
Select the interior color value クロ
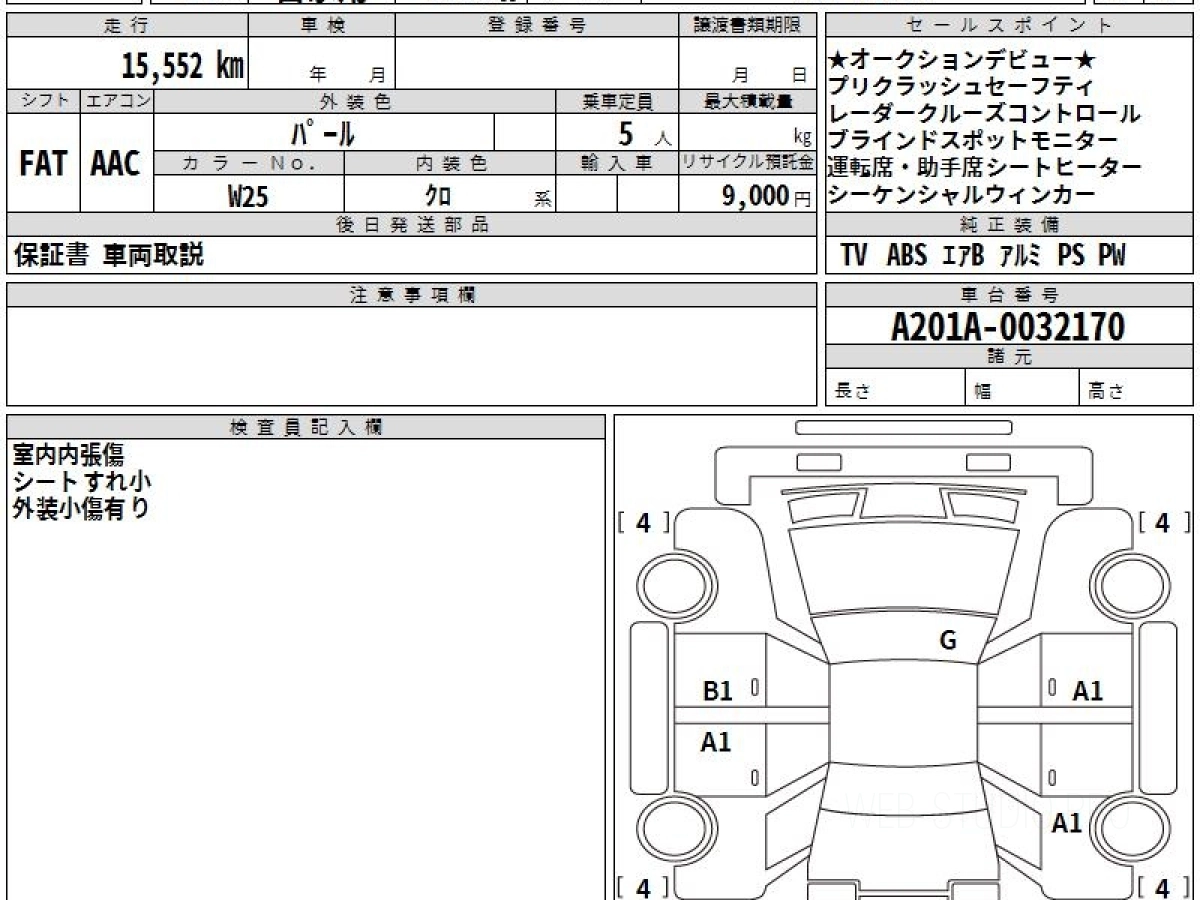pos(438,196)
